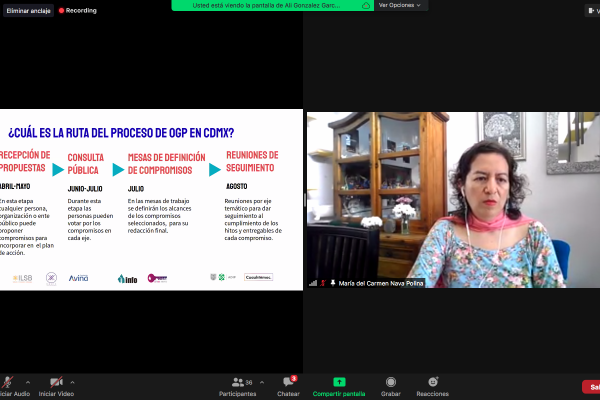600x400 pixels.
Task: Click the Avina logo on the slide
Action: 78,278
